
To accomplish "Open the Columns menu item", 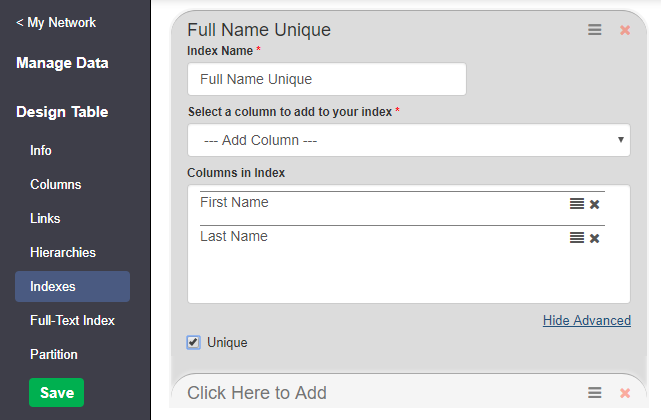I will 56,184.
